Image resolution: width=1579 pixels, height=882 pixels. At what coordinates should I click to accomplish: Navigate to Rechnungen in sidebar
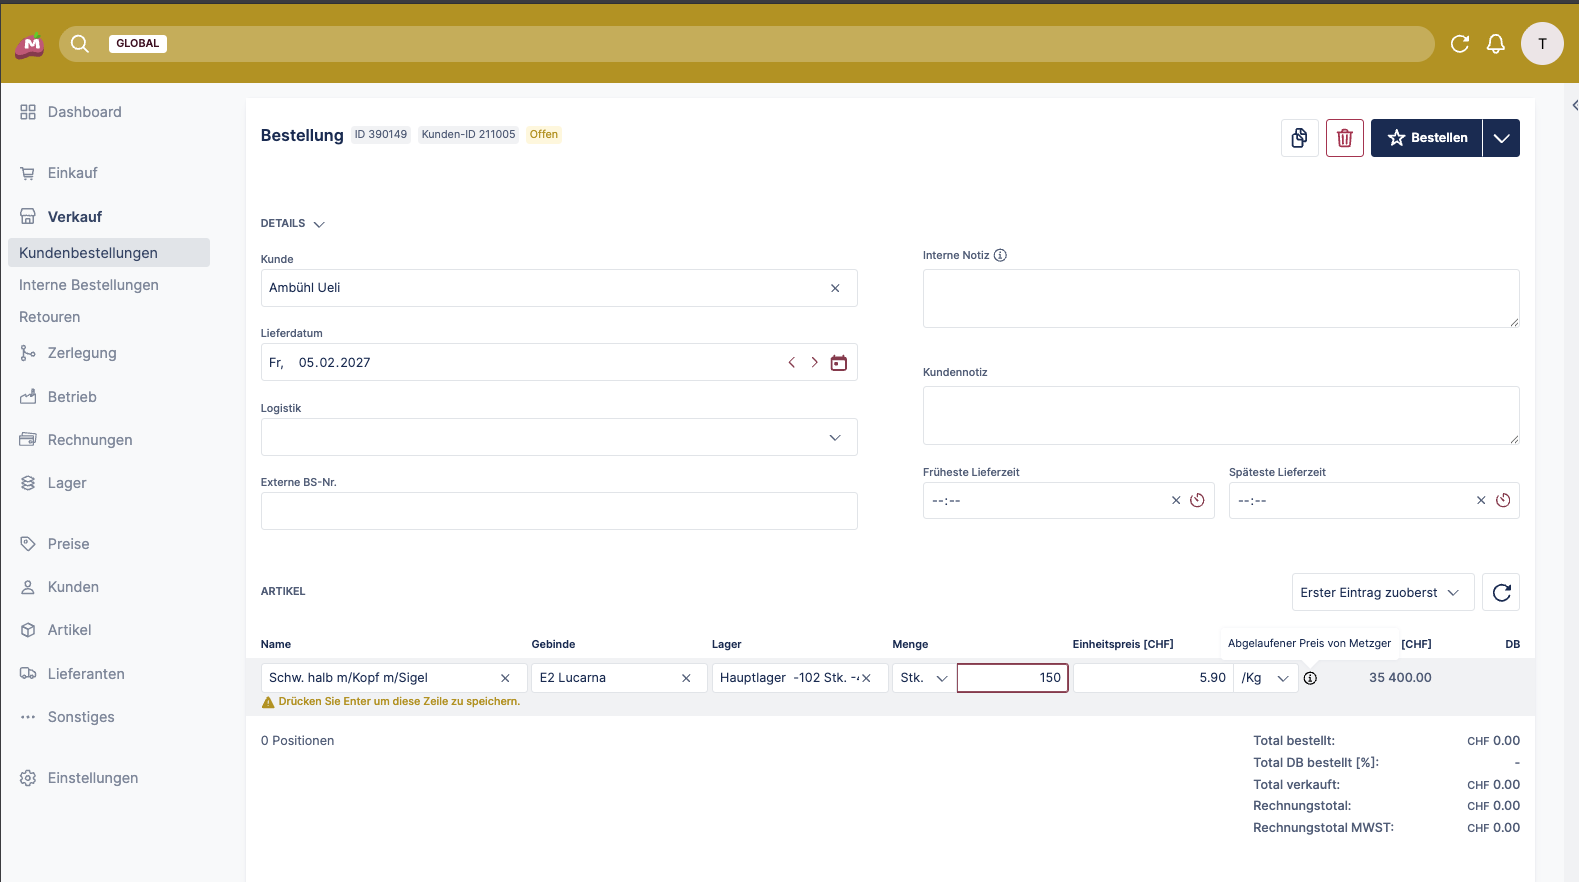click(x=90, y=440)
